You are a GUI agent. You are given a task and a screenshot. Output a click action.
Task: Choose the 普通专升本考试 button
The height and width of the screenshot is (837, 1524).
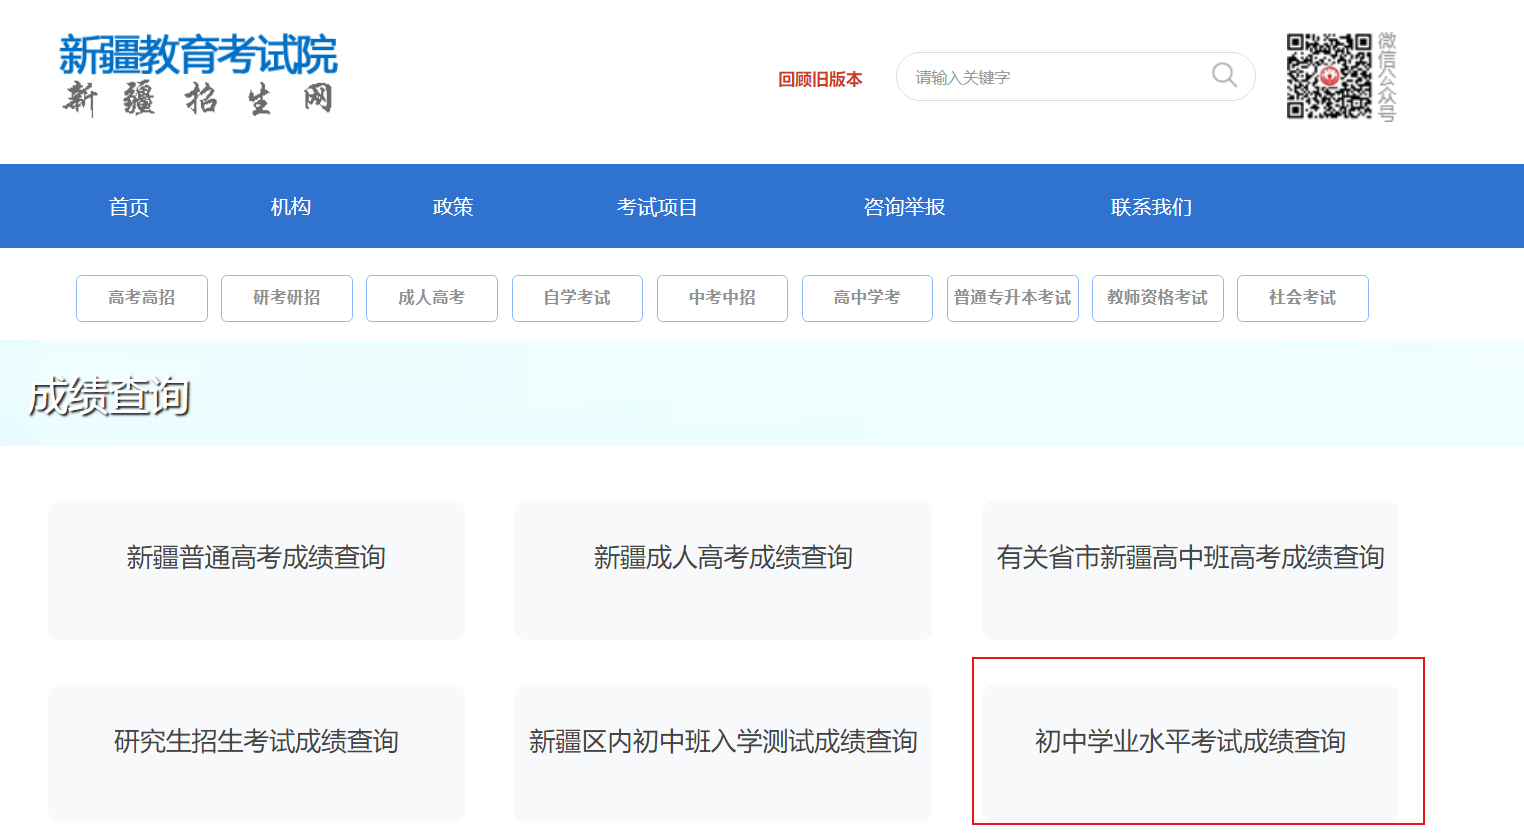pyautogui.click(x=1012, y=298)
